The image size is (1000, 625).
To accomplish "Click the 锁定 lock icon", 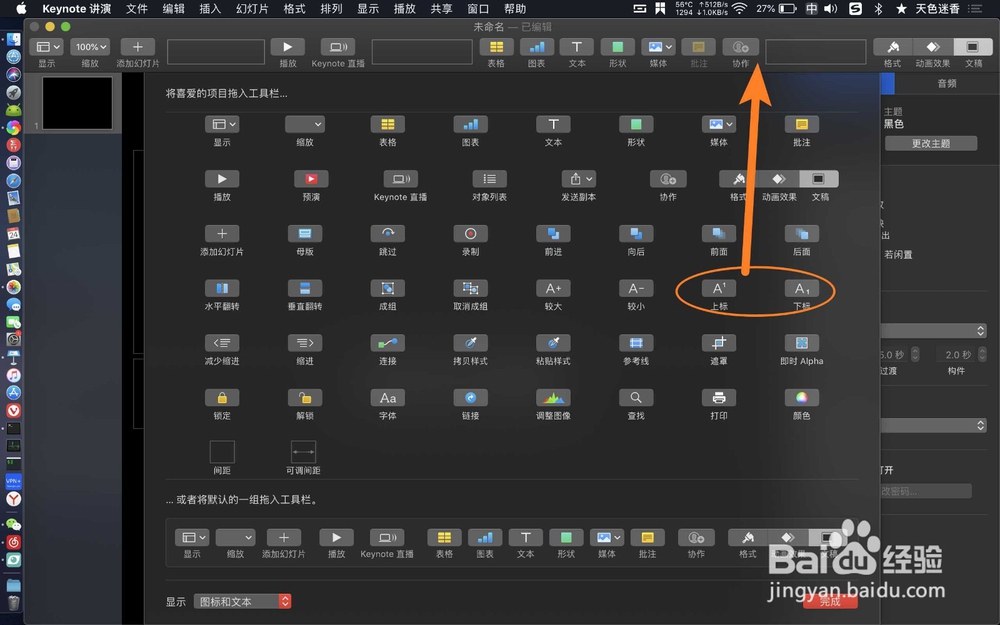I will [222, 398].
